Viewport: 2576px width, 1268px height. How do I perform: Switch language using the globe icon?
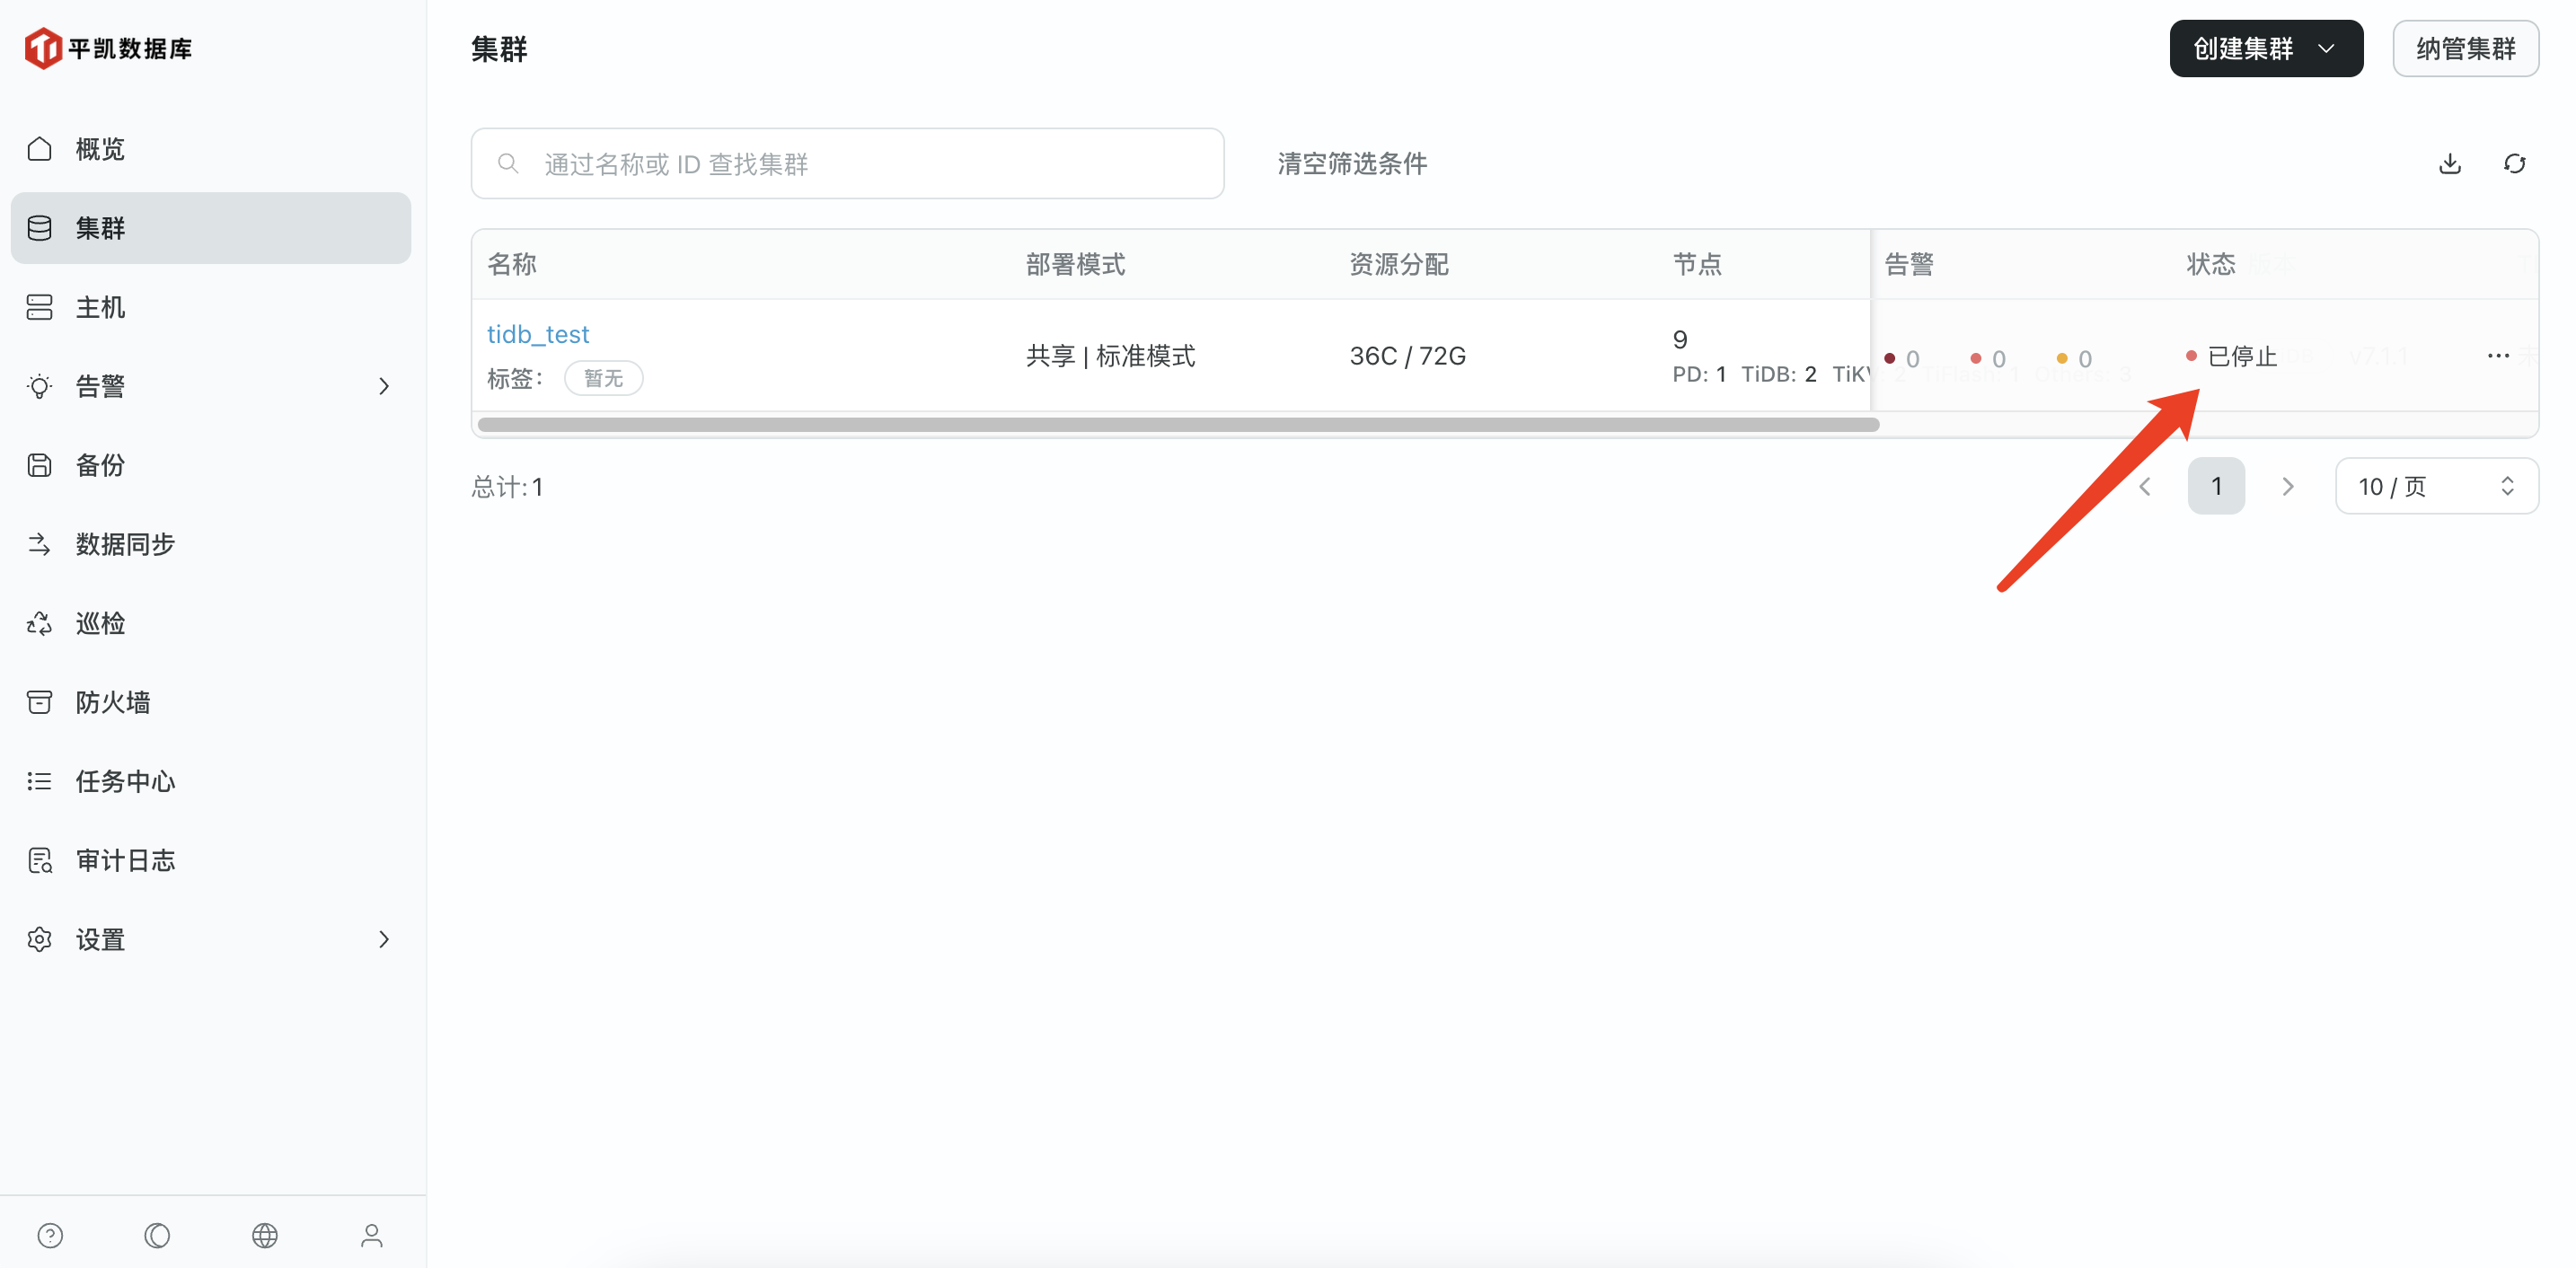point(265,1235)
